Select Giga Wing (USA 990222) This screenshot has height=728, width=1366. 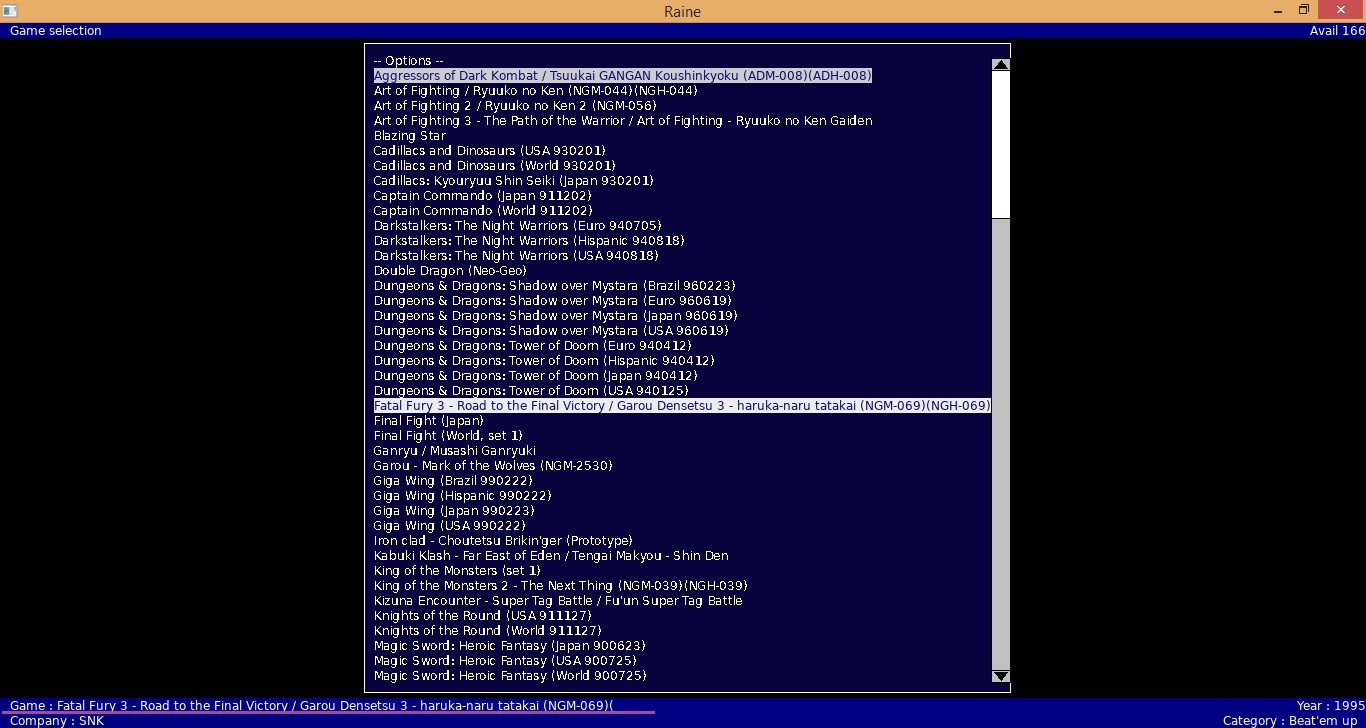tap(449, 526)
